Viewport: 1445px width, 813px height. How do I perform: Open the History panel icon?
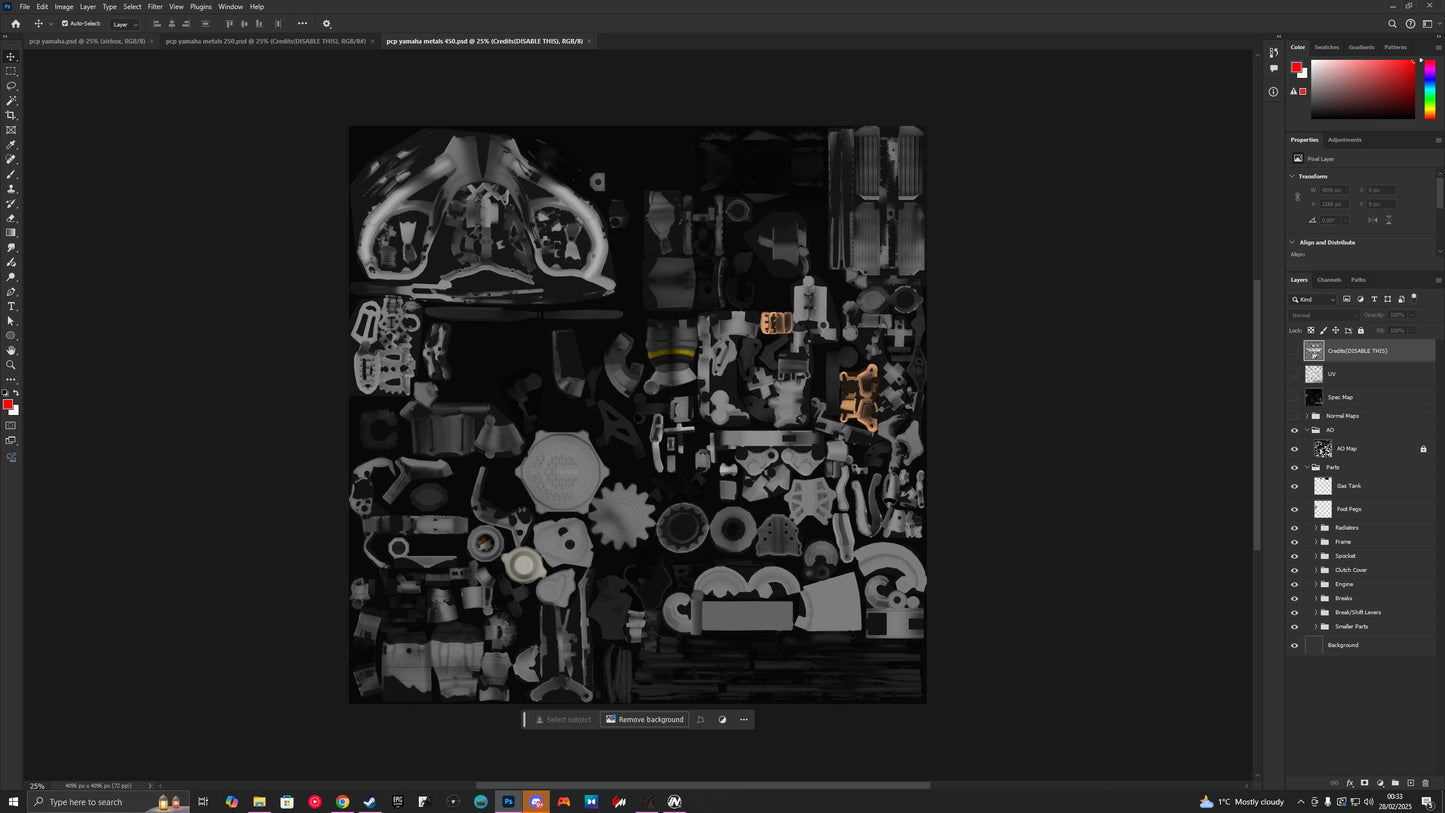click(1273, 52)
